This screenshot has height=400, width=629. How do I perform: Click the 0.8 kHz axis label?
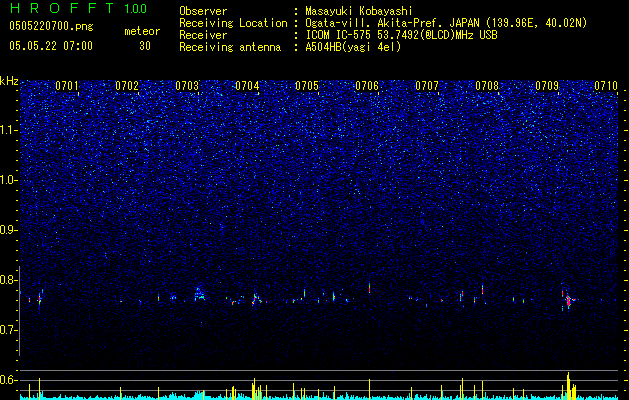click(x=9, y=280)
